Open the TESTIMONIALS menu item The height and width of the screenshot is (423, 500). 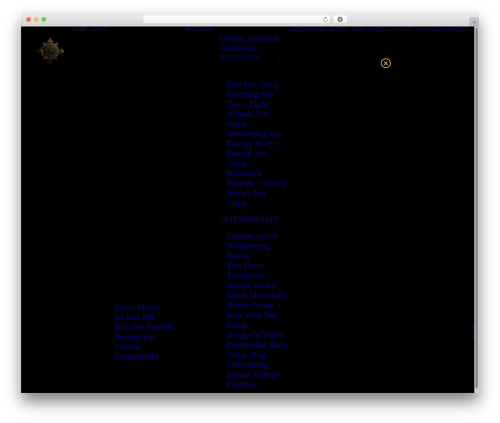tap(308, 29)
